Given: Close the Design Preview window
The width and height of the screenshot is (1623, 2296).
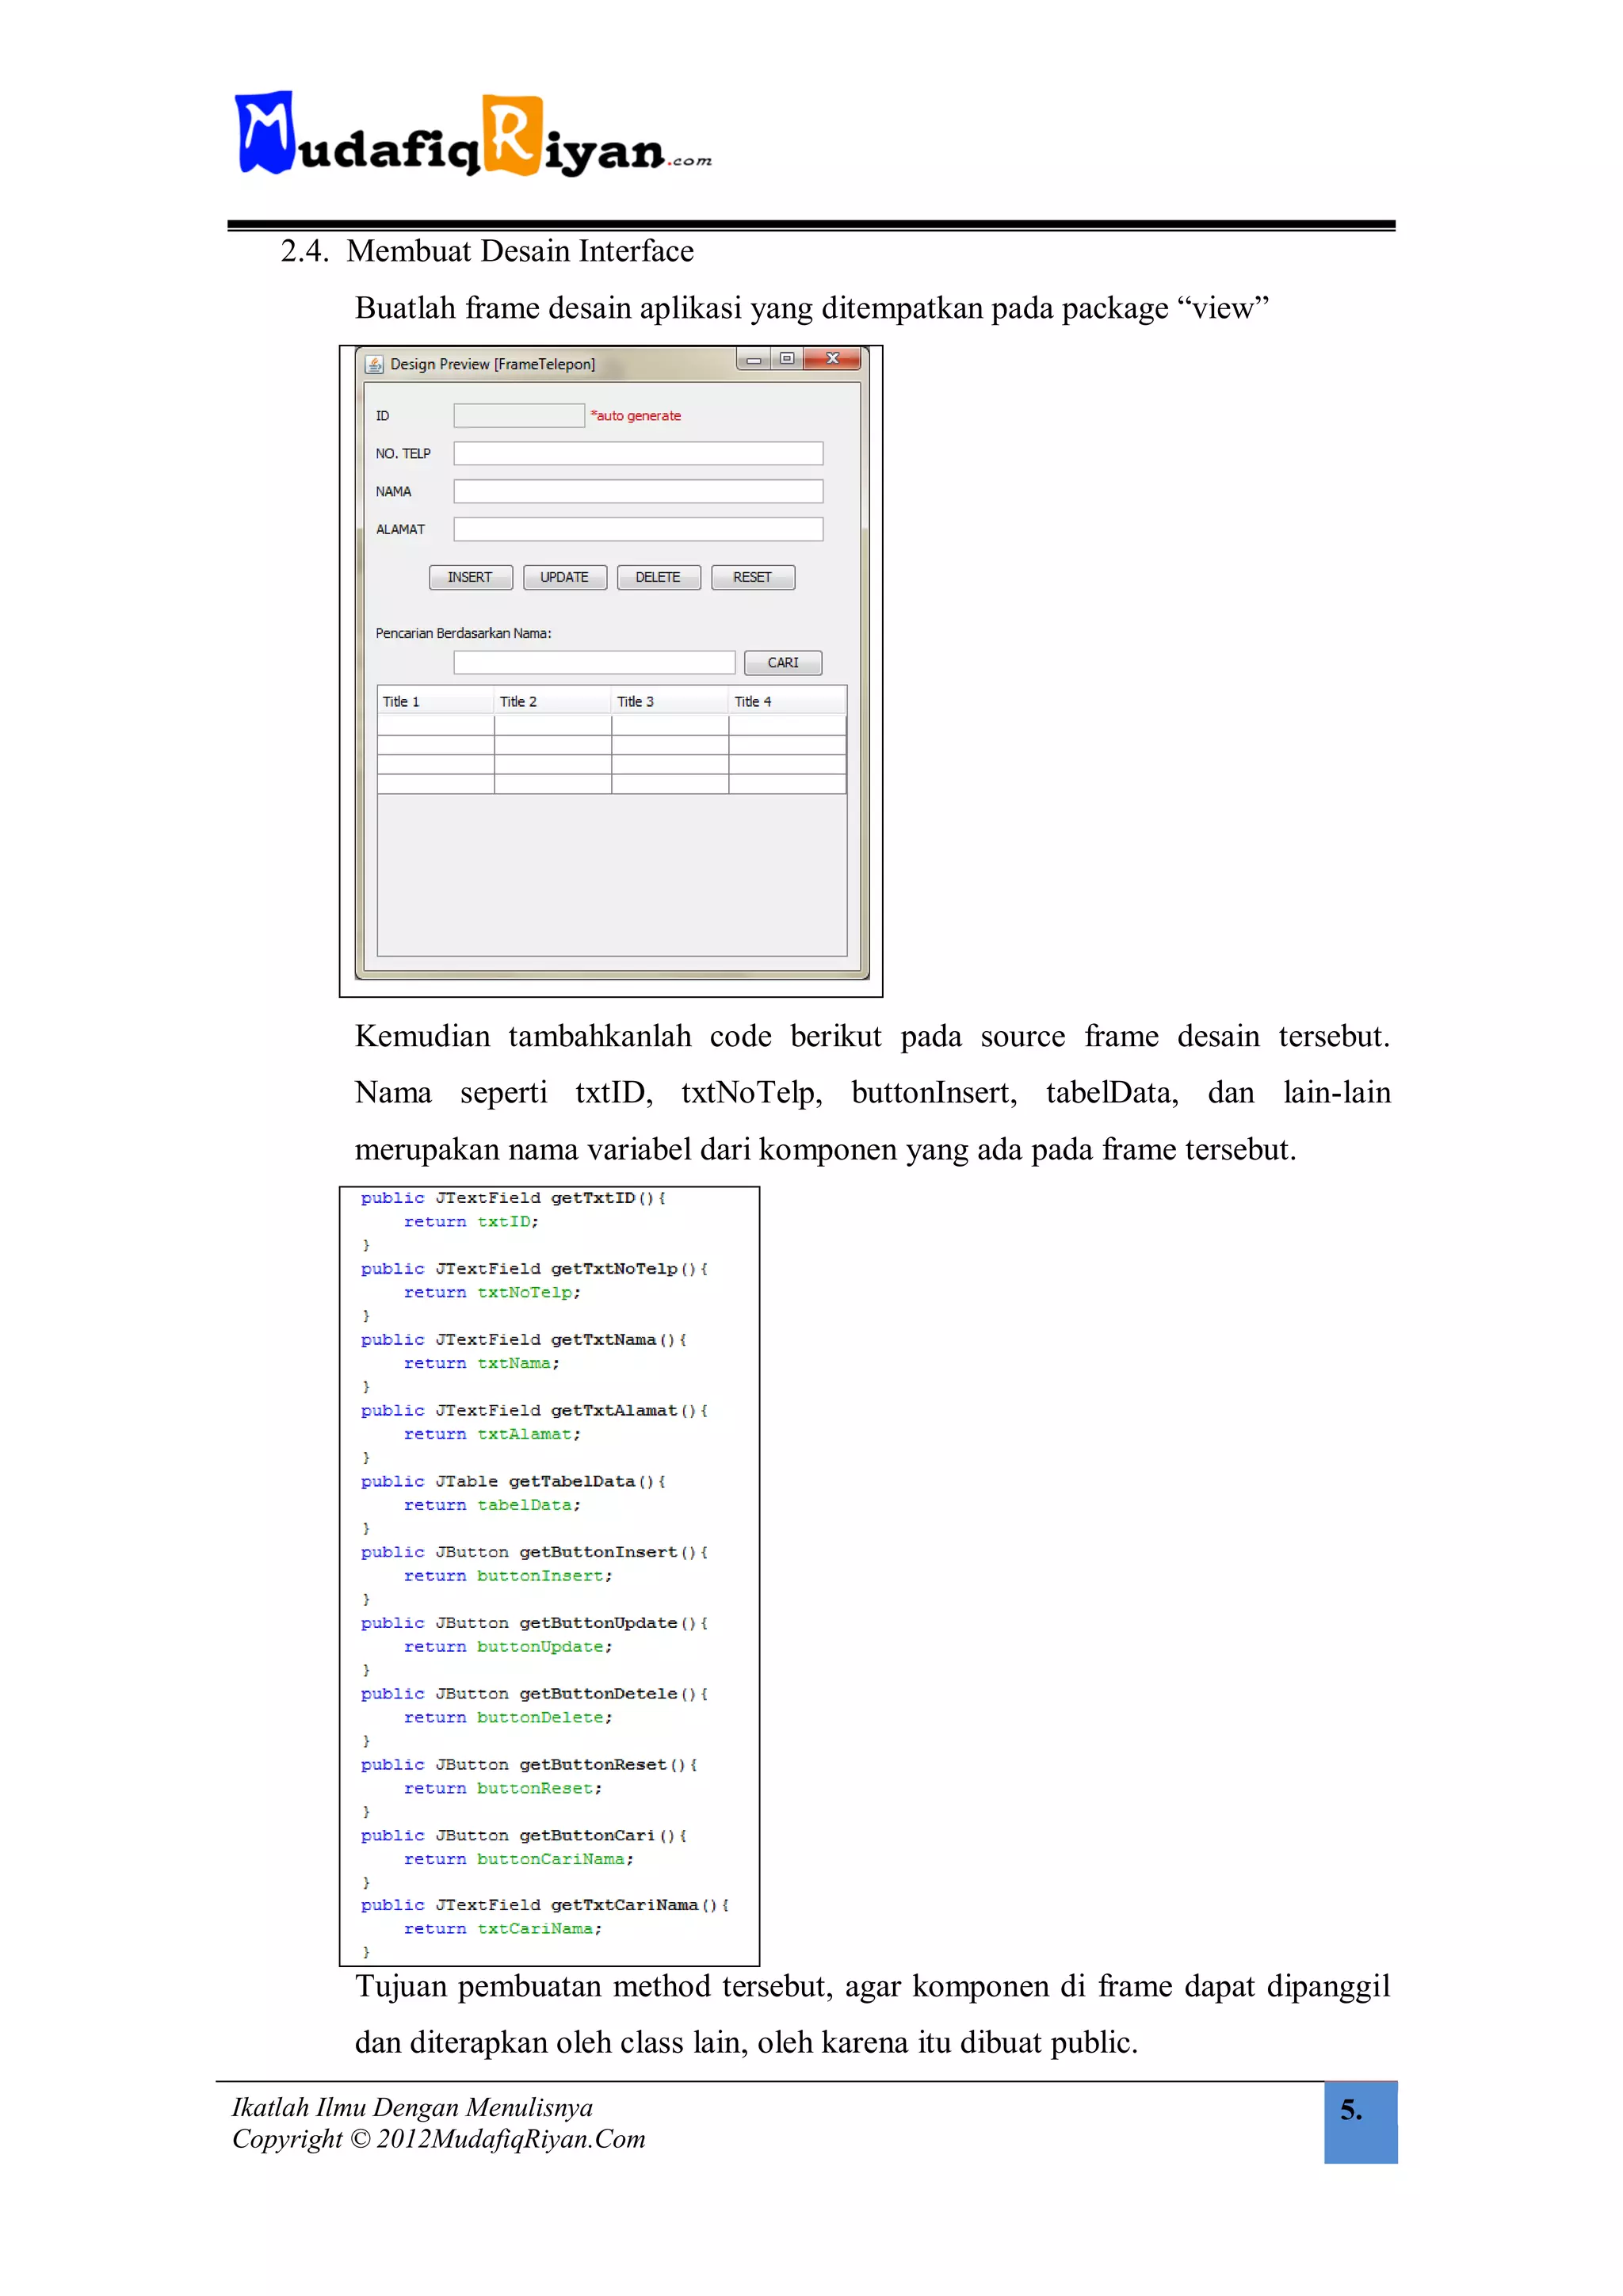Looking at the screenshot, I should click(832, 359).
